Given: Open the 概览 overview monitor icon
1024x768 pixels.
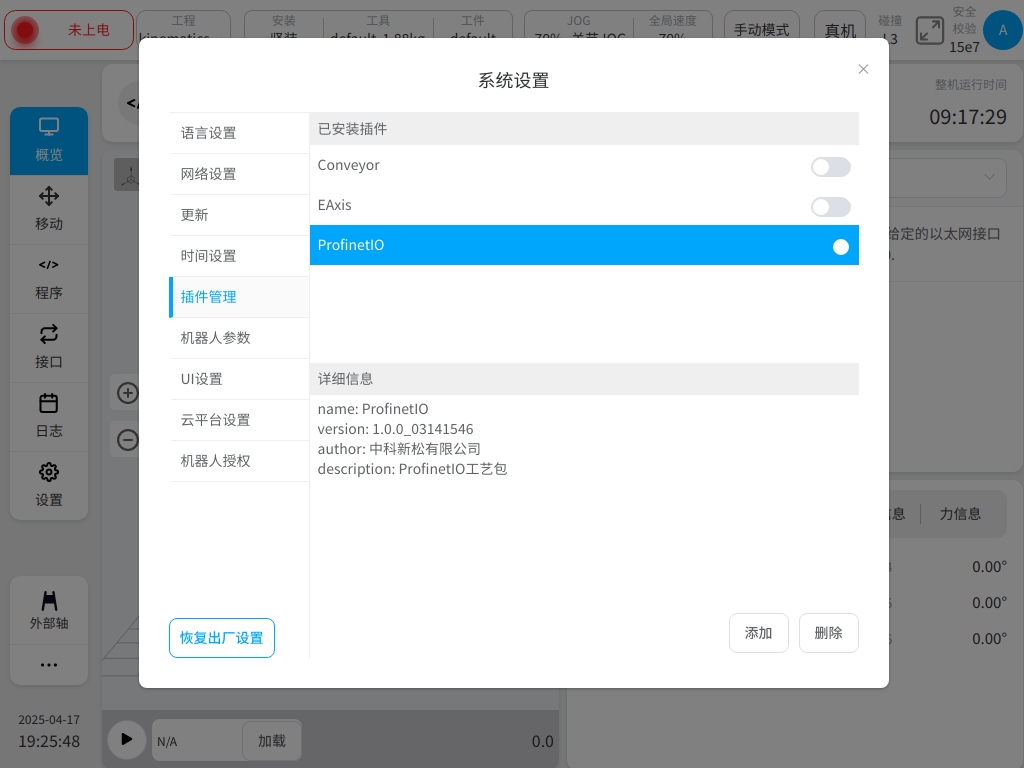Looking at the screenshot, I should click(x=49, y=128).
